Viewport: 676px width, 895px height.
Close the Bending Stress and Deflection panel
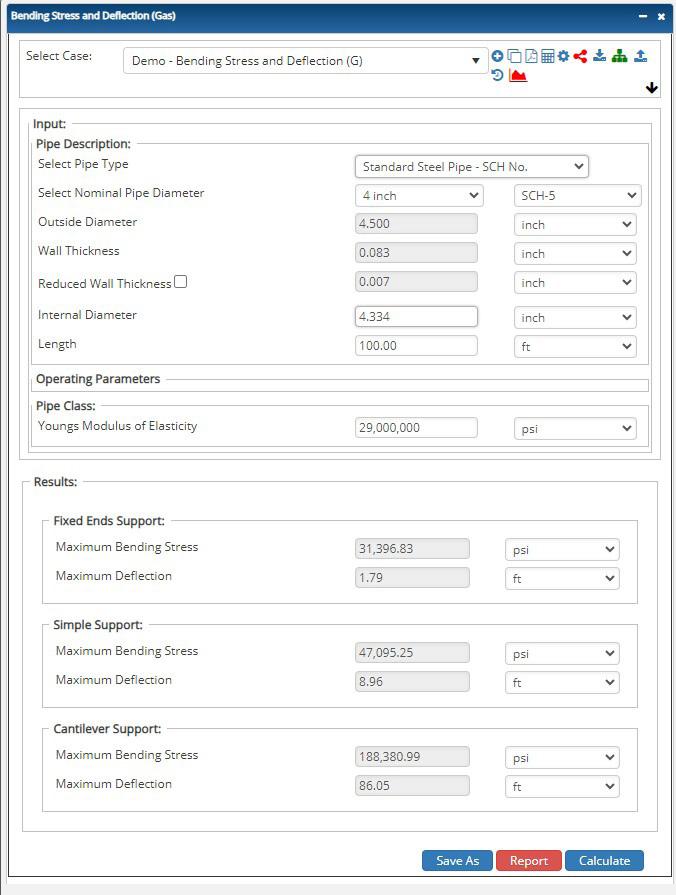click(x=661, y=17)
